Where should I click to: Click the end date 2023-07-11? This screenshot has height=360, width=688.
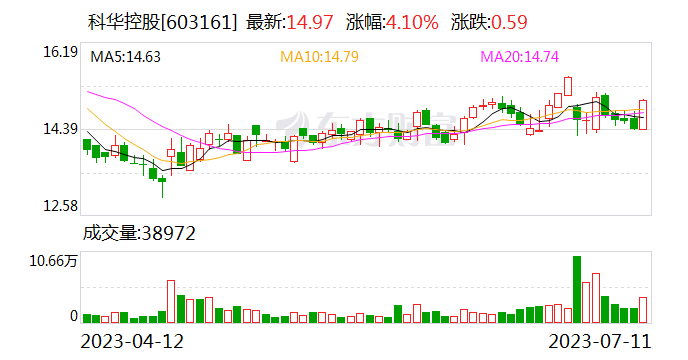[600, 341]
